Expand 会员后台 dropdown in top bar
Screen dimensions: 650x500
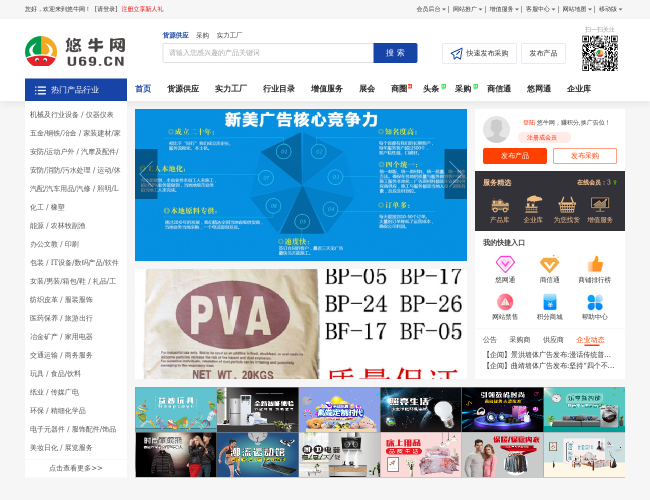tap(431, 9)
